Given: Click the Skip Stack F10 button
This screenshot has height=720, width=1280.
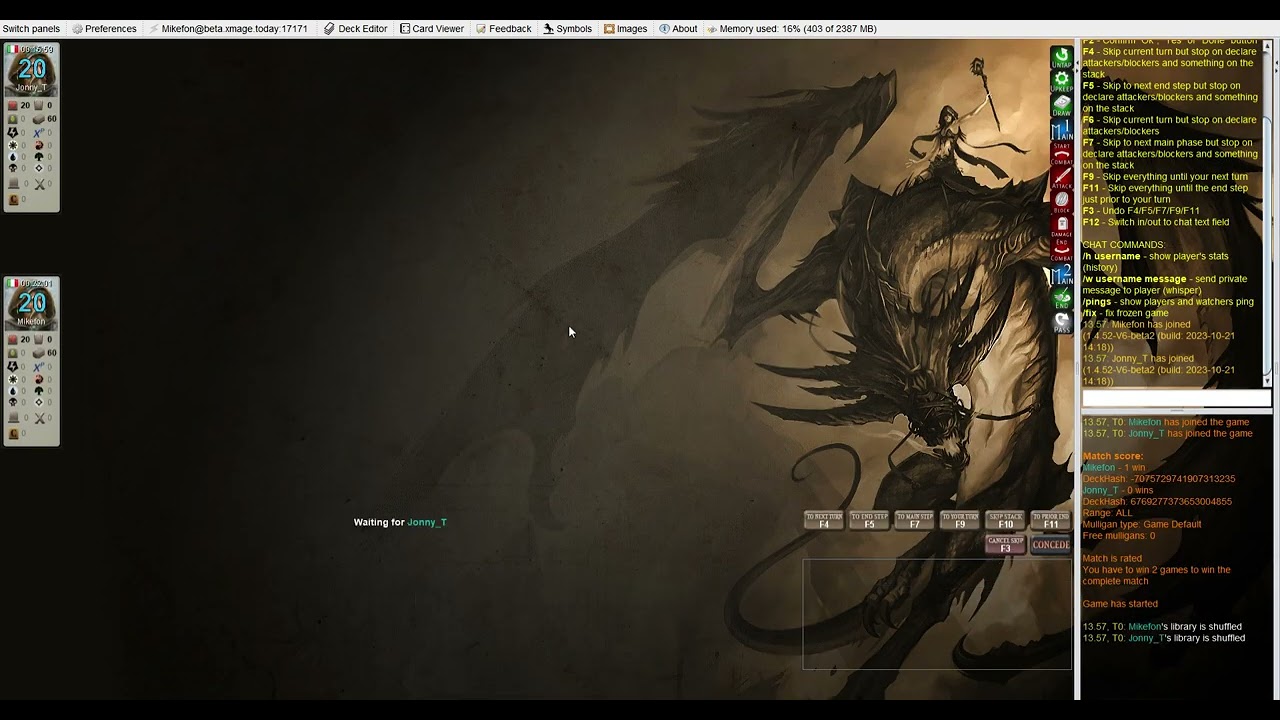Looking at the screenshot, I should point(1005,520).
